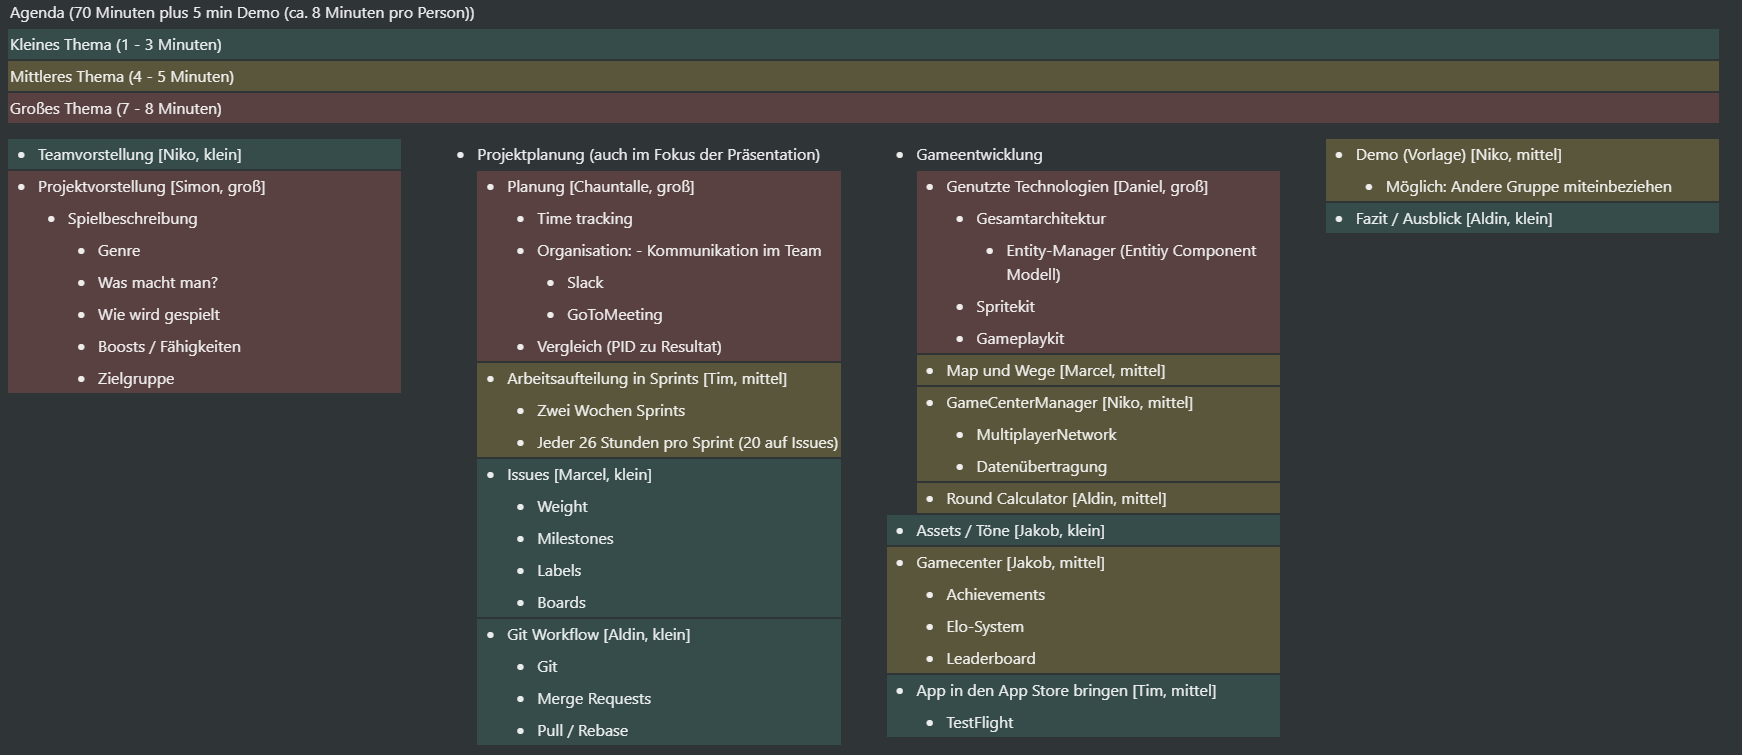
Task: Click 'Round Calculator [Aldin, mittel]' item
Action: (1056, 499)
